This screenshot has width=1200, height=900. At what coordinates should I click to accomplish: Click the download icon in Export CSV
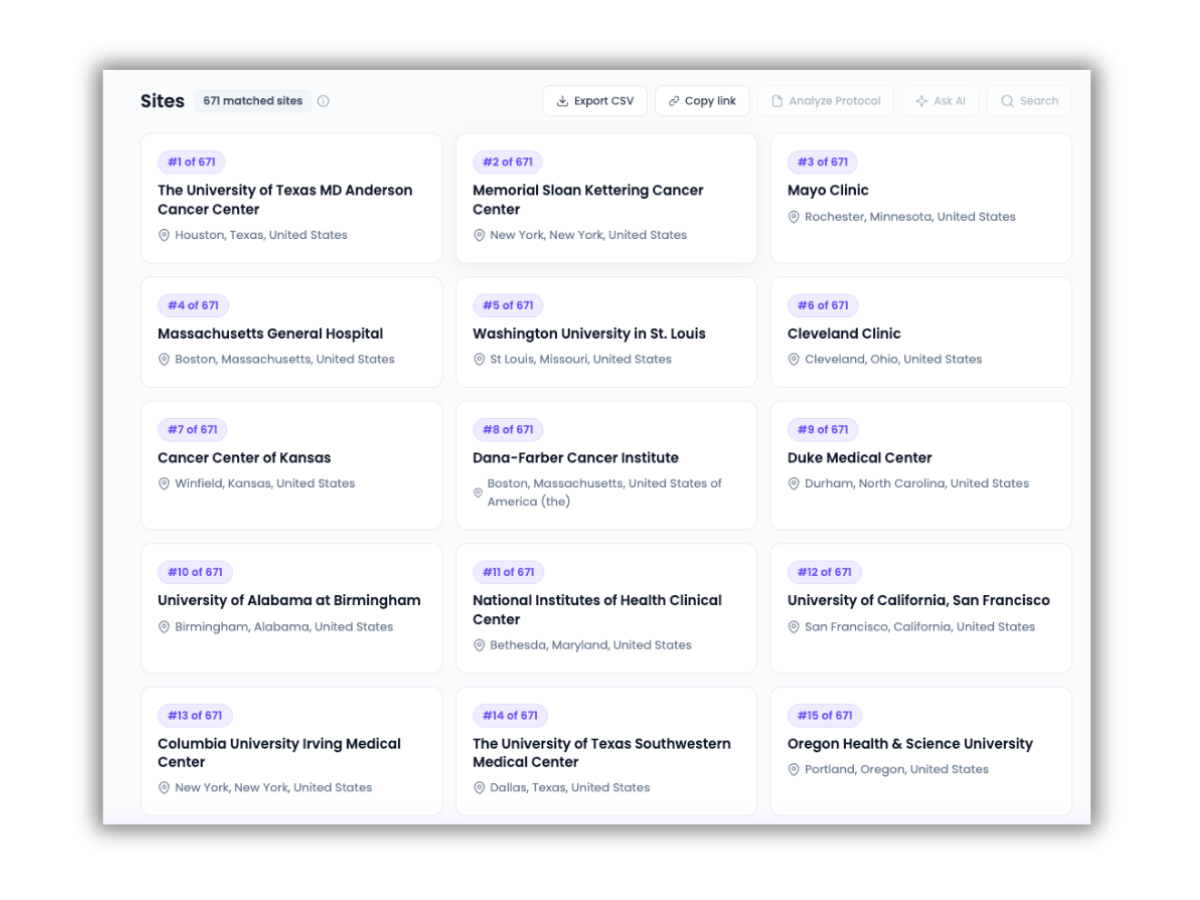point(562,101)
